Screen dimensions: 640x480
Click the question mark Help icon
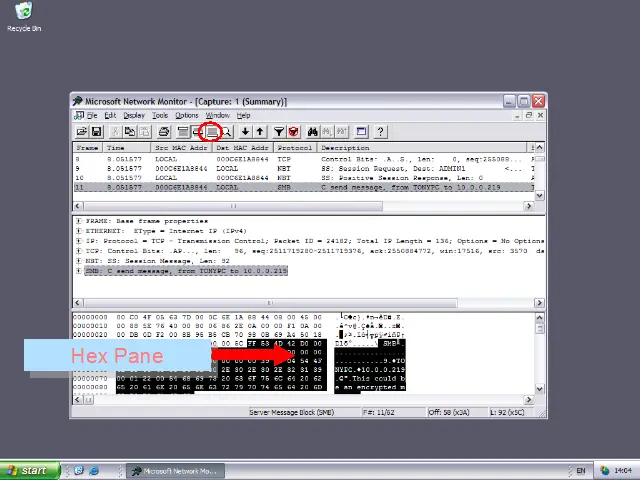[x=380, y=131]
